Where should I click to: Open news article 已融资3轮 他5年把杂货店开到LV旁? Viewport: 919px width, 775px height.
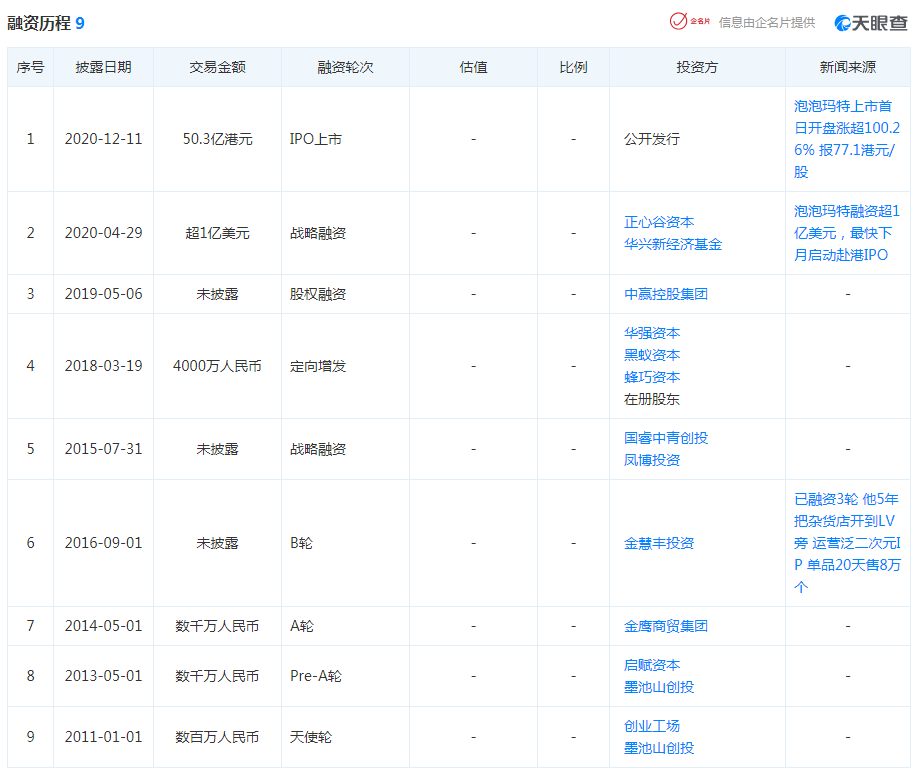[x=847, y=542]
